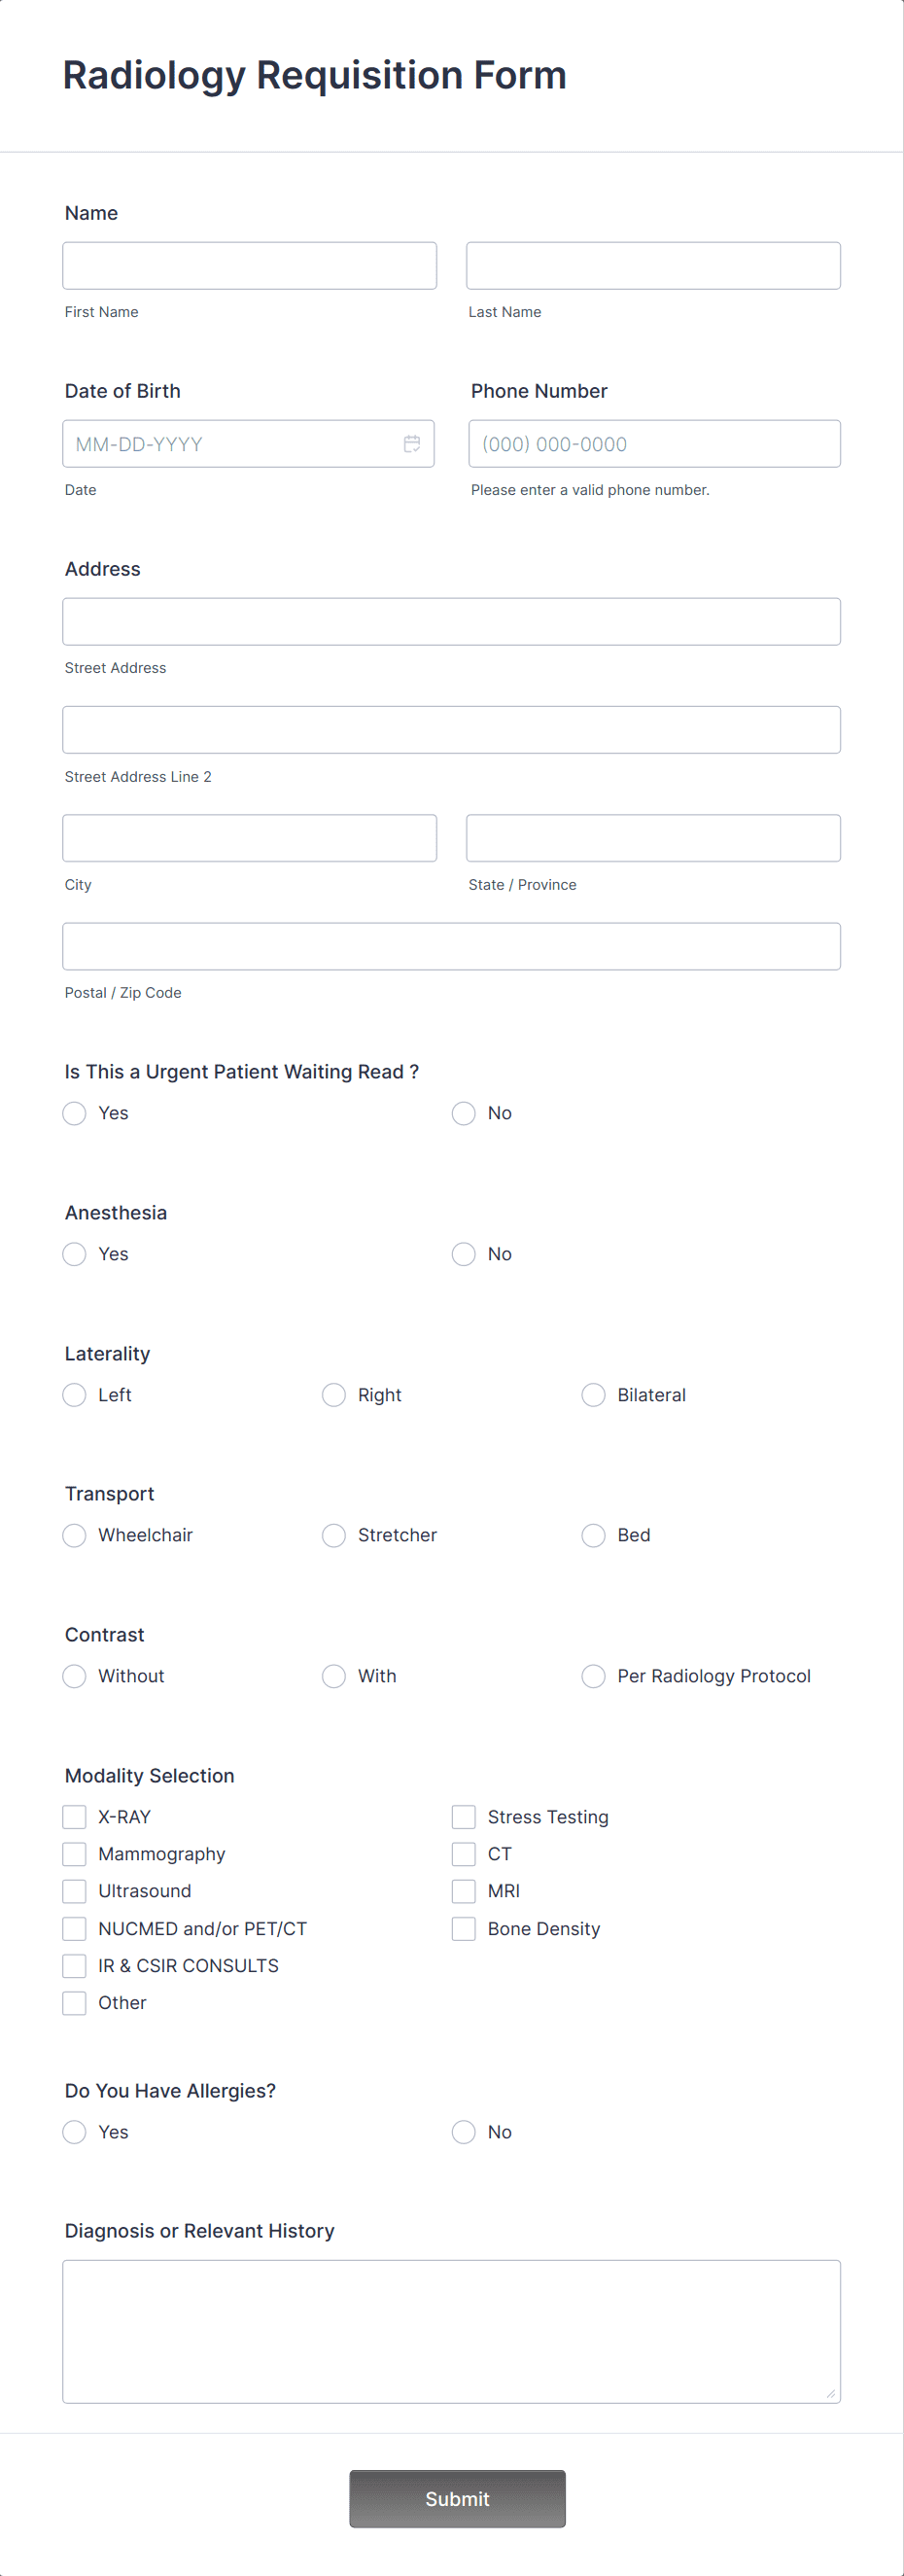Select Left laterality option
The height and width of the screenshot is (2576, 904).
(x=74, y=1395)
